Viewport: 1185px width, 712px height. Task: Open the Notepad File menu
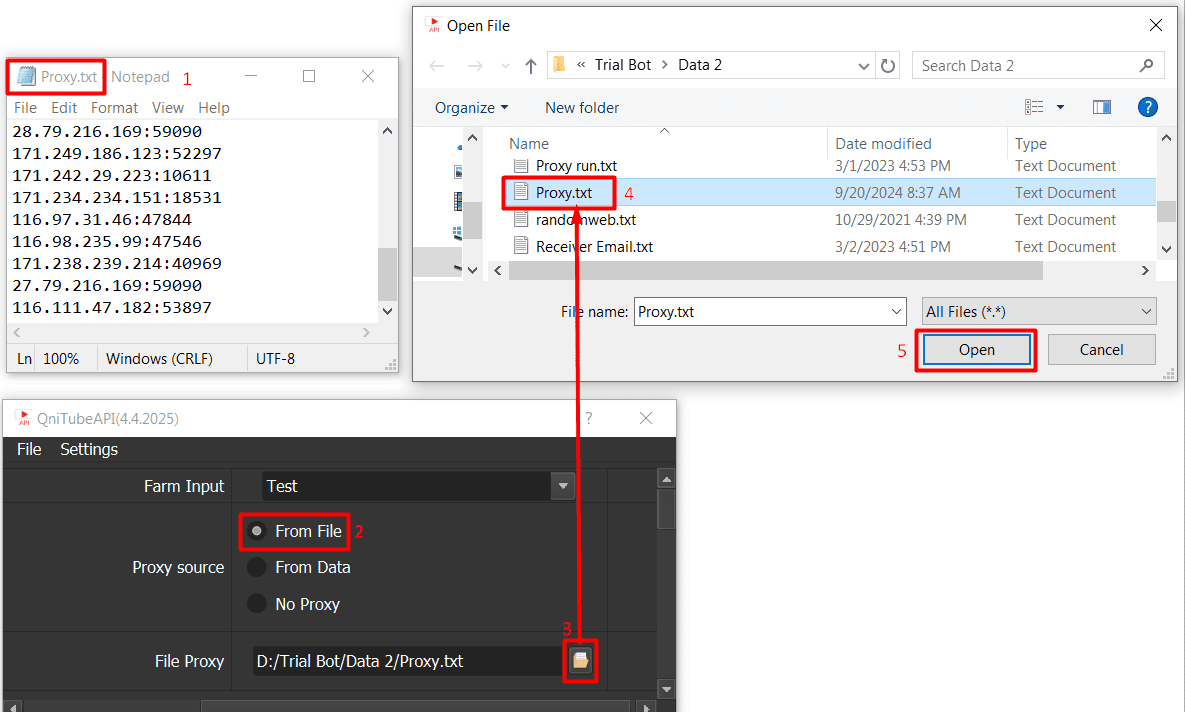[25, 107]
